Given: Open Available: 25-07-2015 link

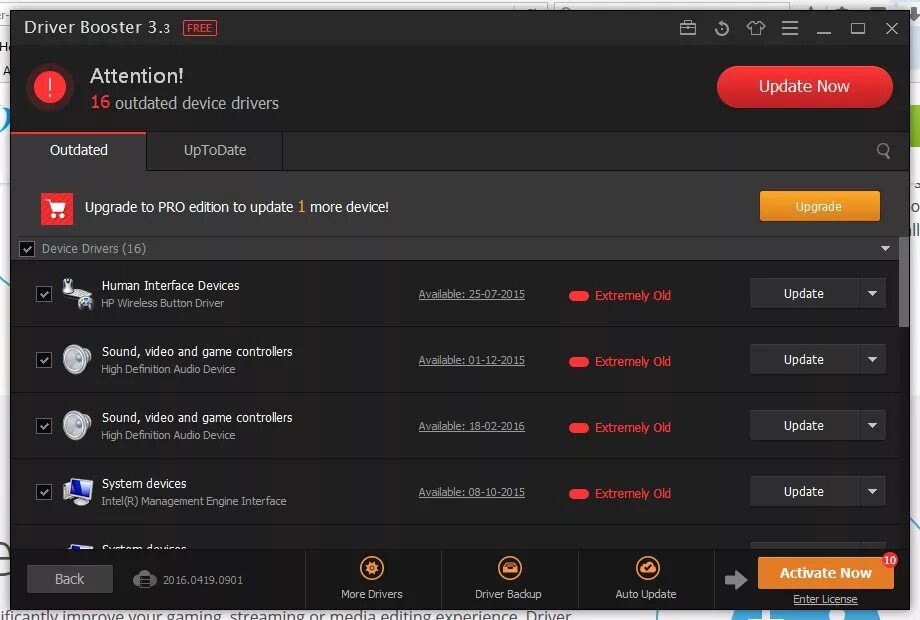Looking at the screenshot, I should click(x=472, y=294).
